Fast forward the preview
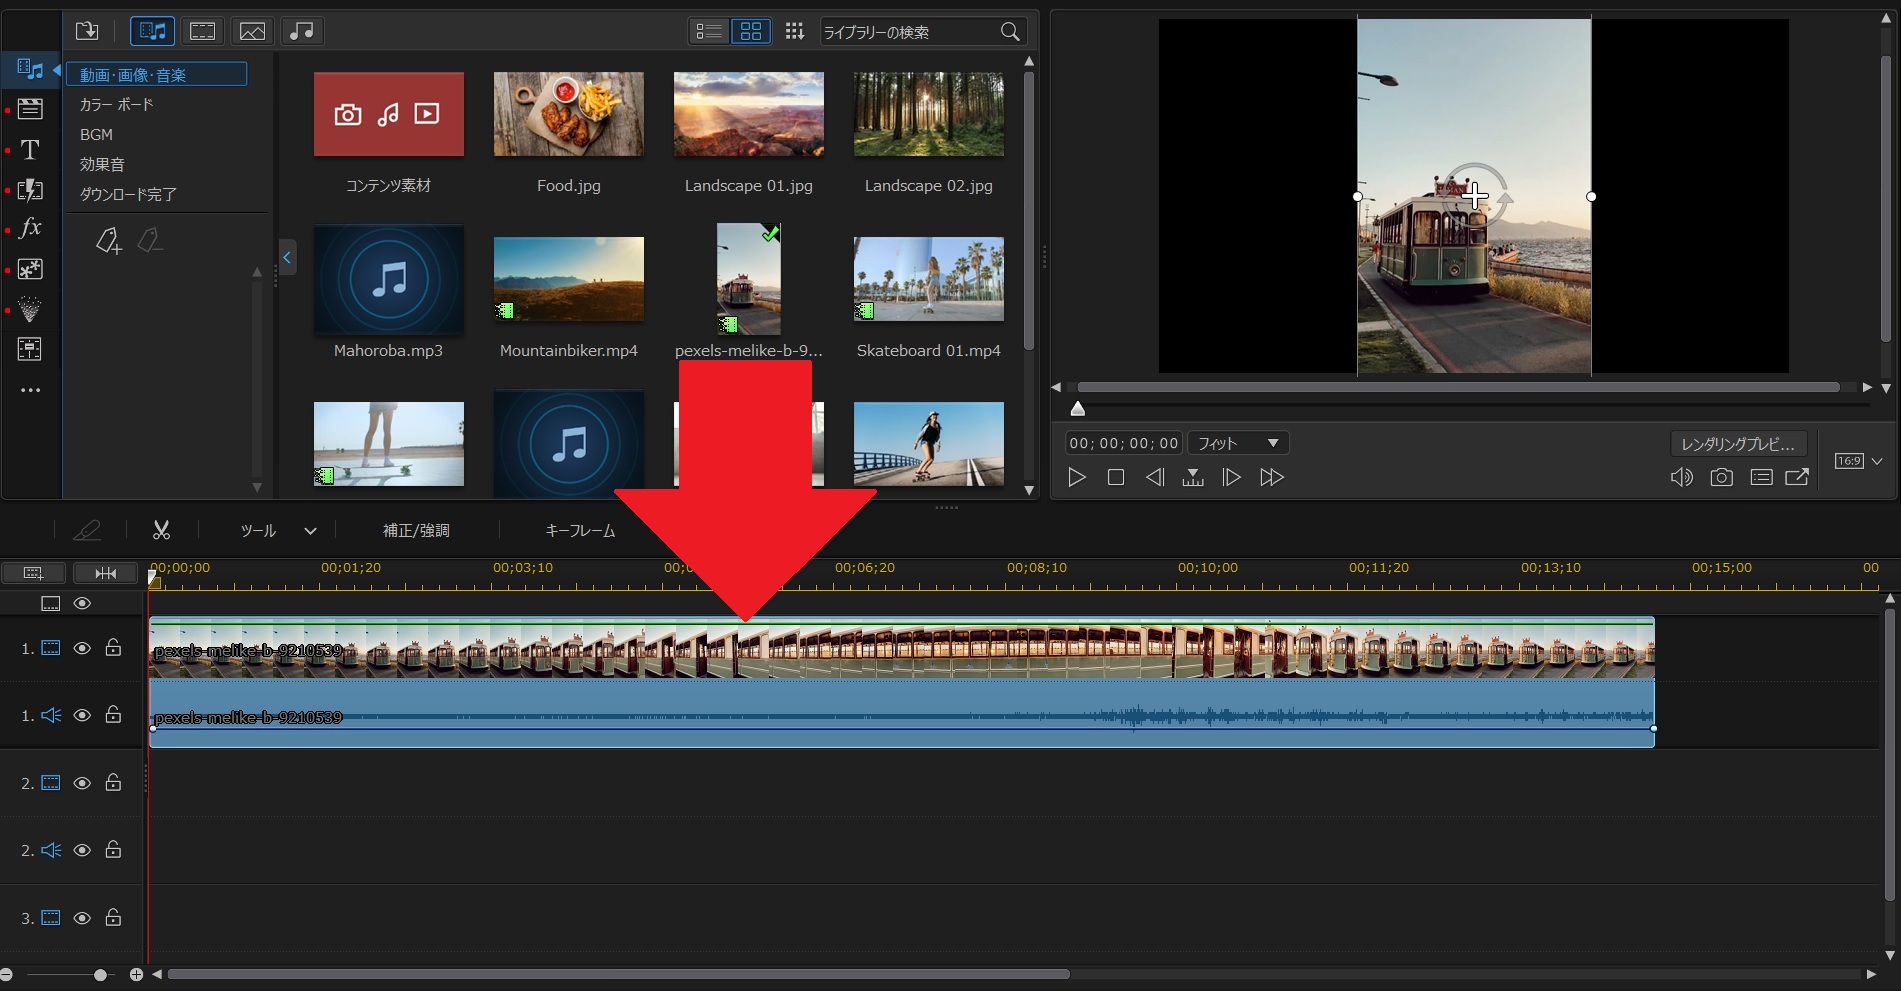This screenshot has height=991, width=1901. click(1272, 478)
